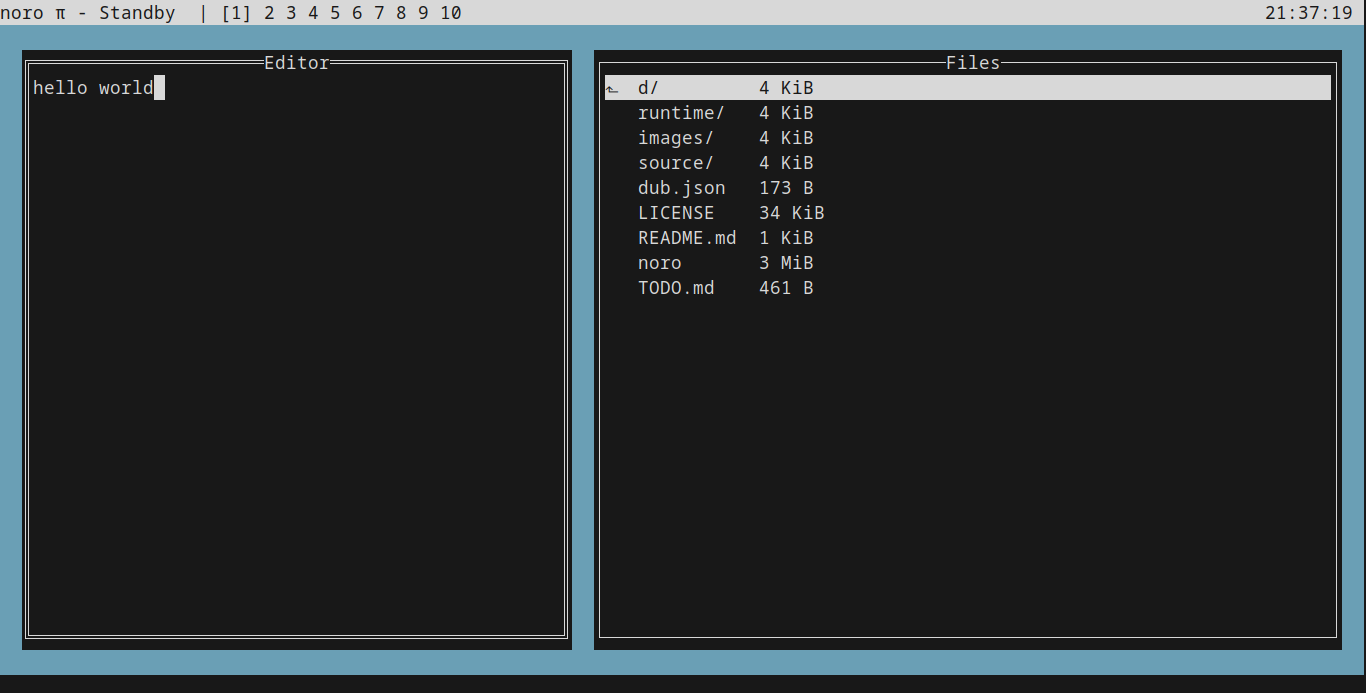Switch to workspace 4
Image resolution: width=1366 pixels, height=693 pixels.
pyautogui.click(x=313, y=13)
